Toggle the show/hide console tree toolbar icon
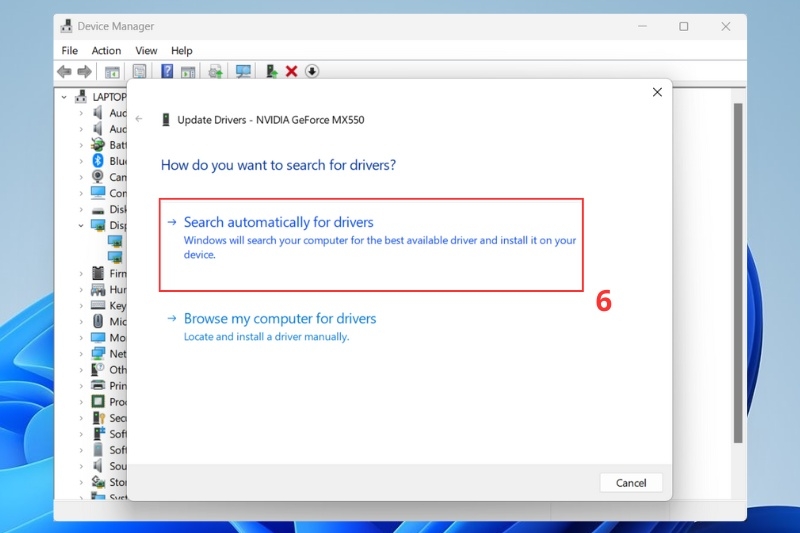This screenshot has width=800, height=533. (x=112, y=72)
